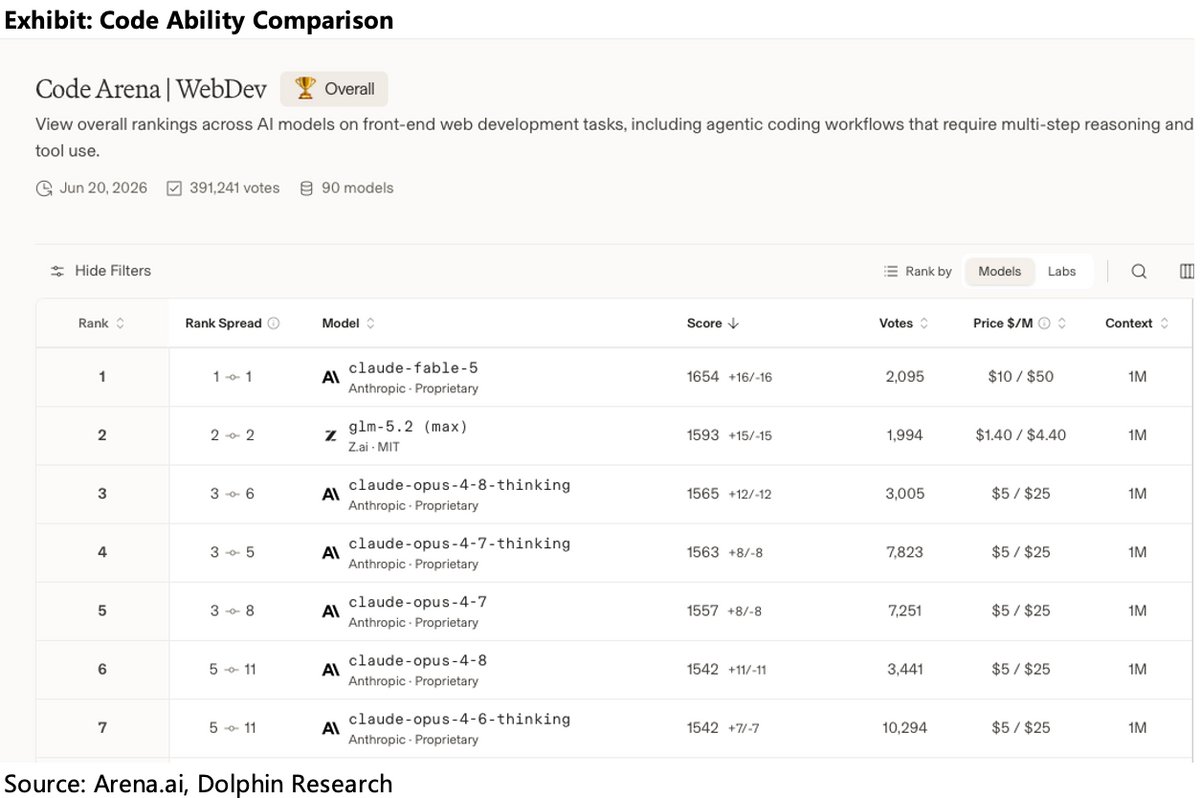This screenshot has height=798, width=1200.
Task: Open the columns layout icon
Action: pyautogui.click(x=1187, y=271)
